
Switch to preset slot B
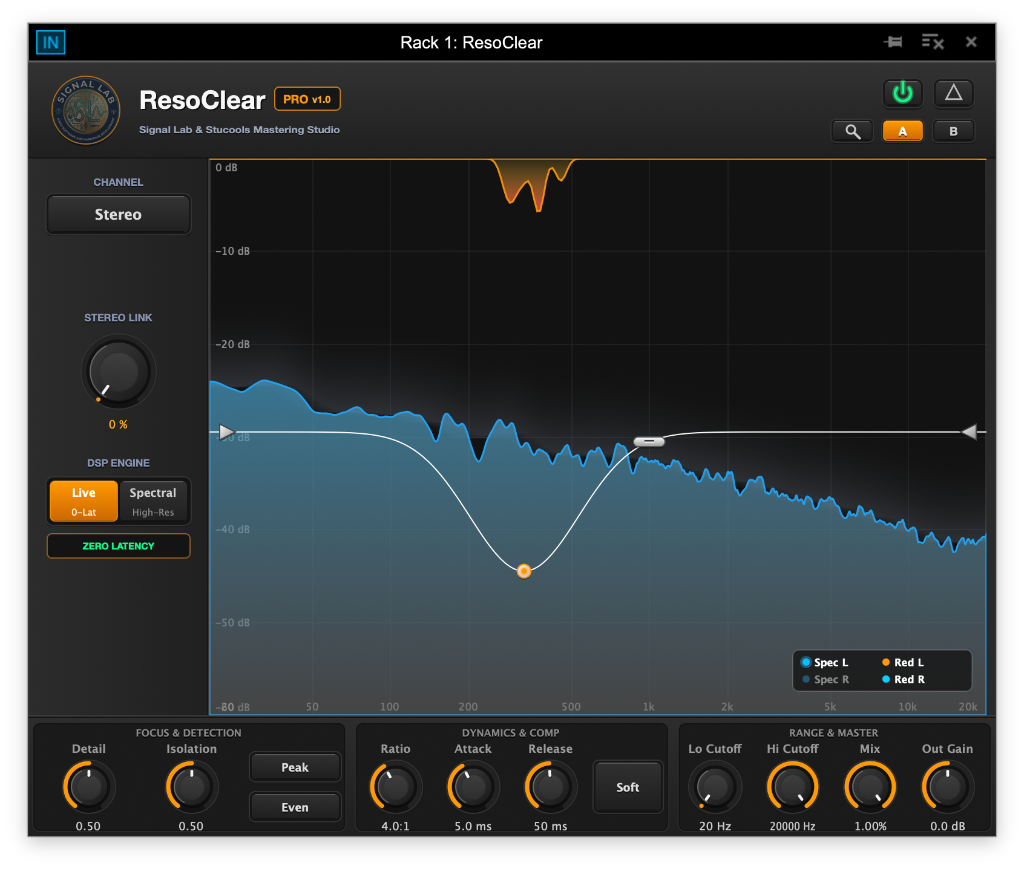pos(953,131)
